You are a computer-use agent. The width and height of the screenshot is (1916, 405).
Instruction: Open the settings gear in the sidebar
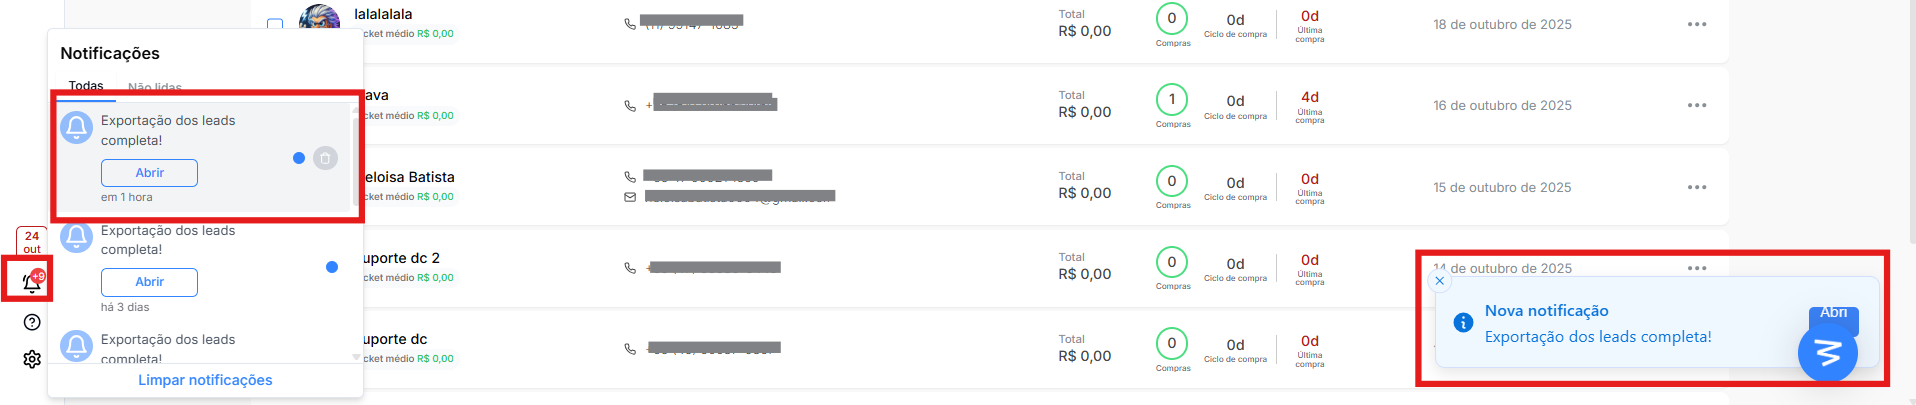32,359
